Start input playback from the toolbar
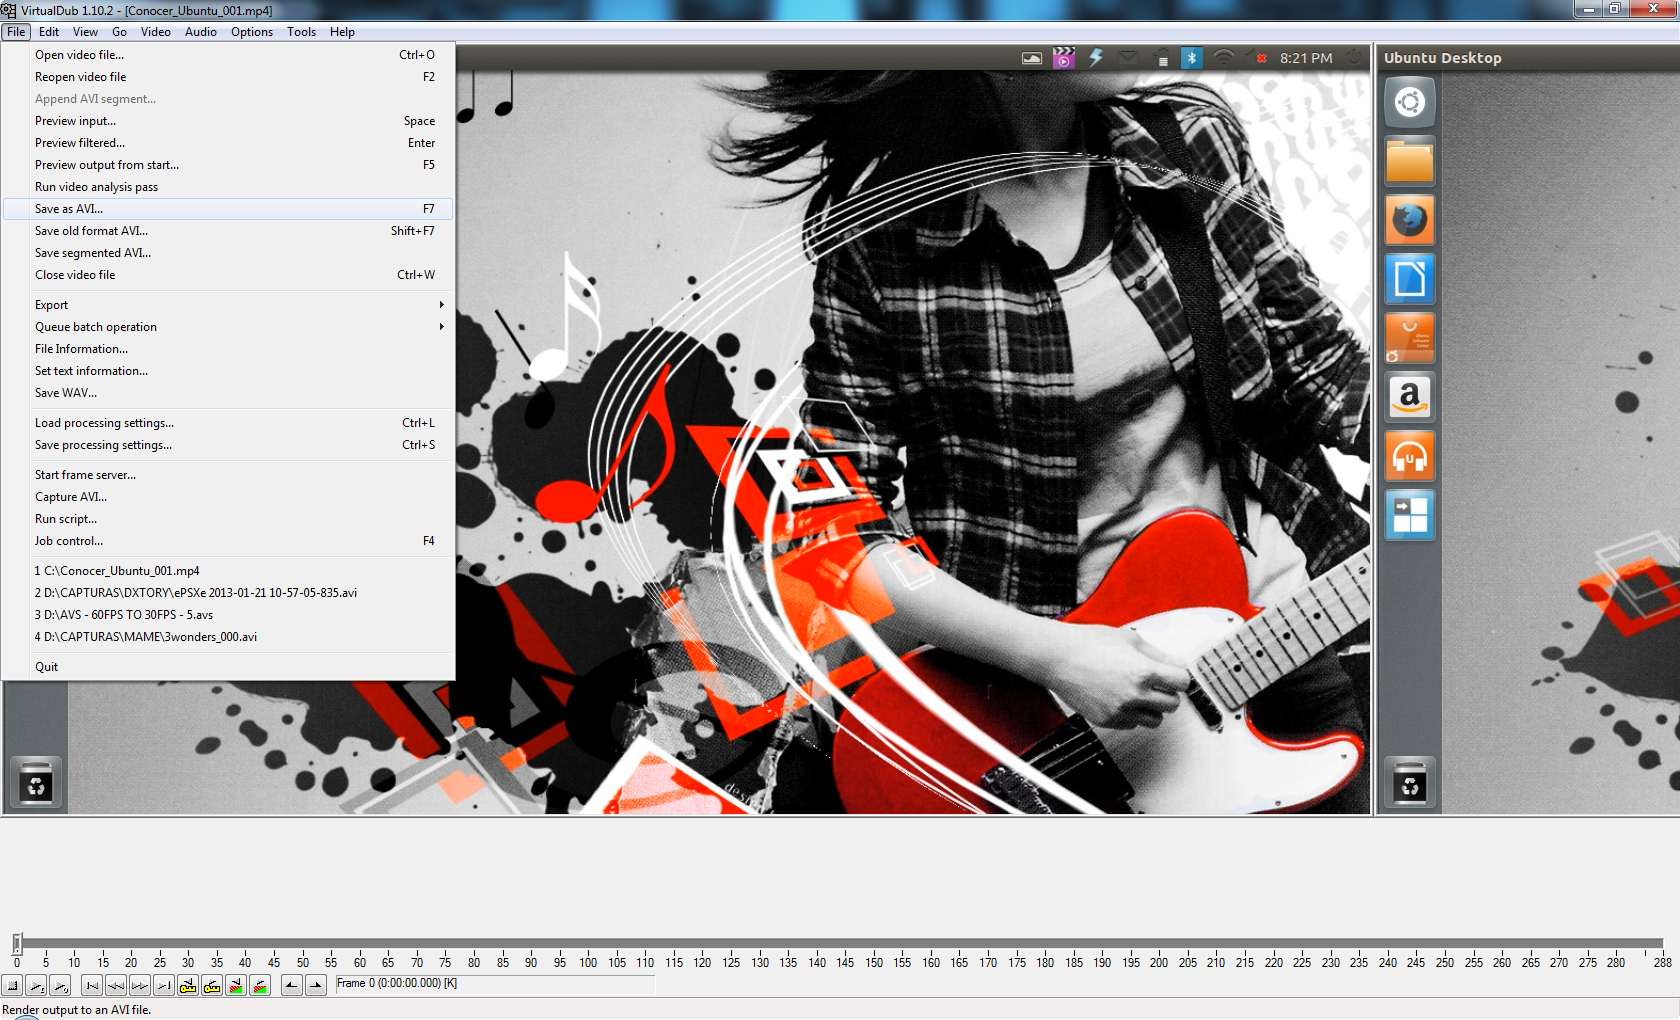Viewport: 1680px width, 1020px height. (36, 986)
